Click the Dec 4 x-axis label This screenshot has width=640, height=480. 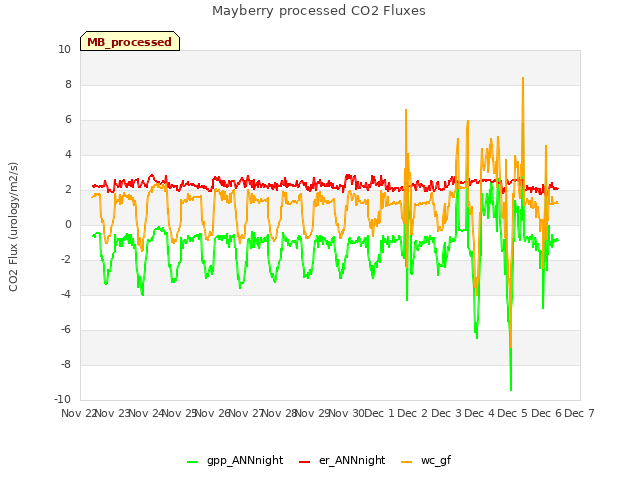pos(479,413)
